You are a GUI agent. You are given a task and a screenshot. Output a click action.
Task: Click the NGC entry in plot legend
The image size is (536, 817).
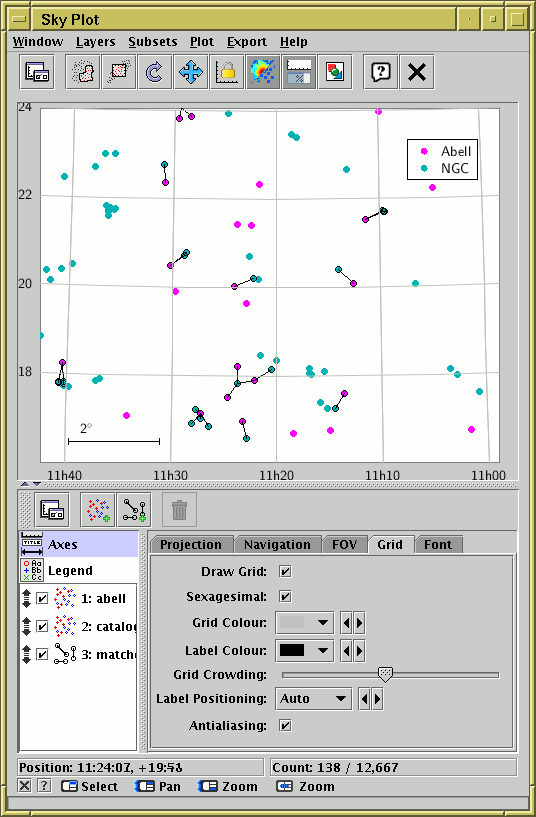pyautogui.click(x=445, y=168)
